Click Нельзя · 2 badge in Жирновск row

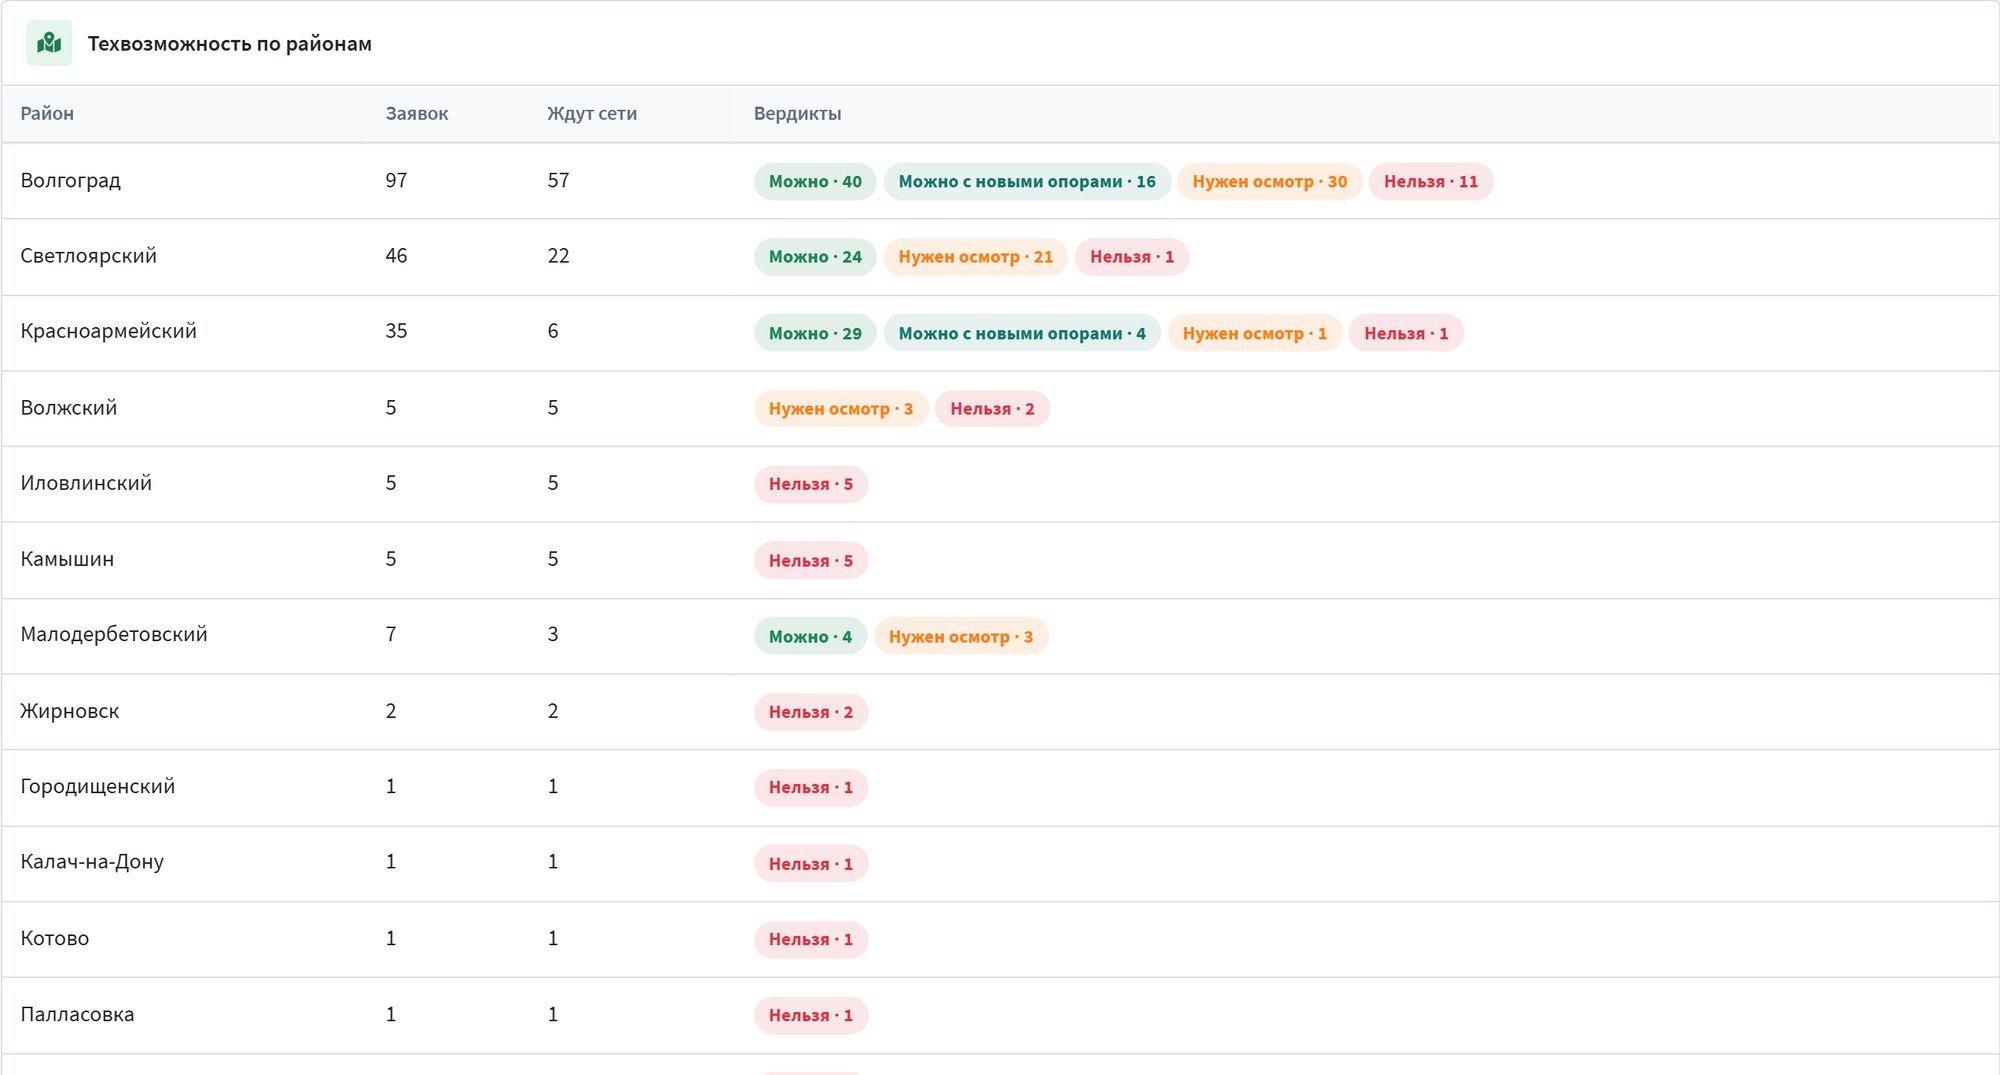pyautogui.click(x=811, y=713)
